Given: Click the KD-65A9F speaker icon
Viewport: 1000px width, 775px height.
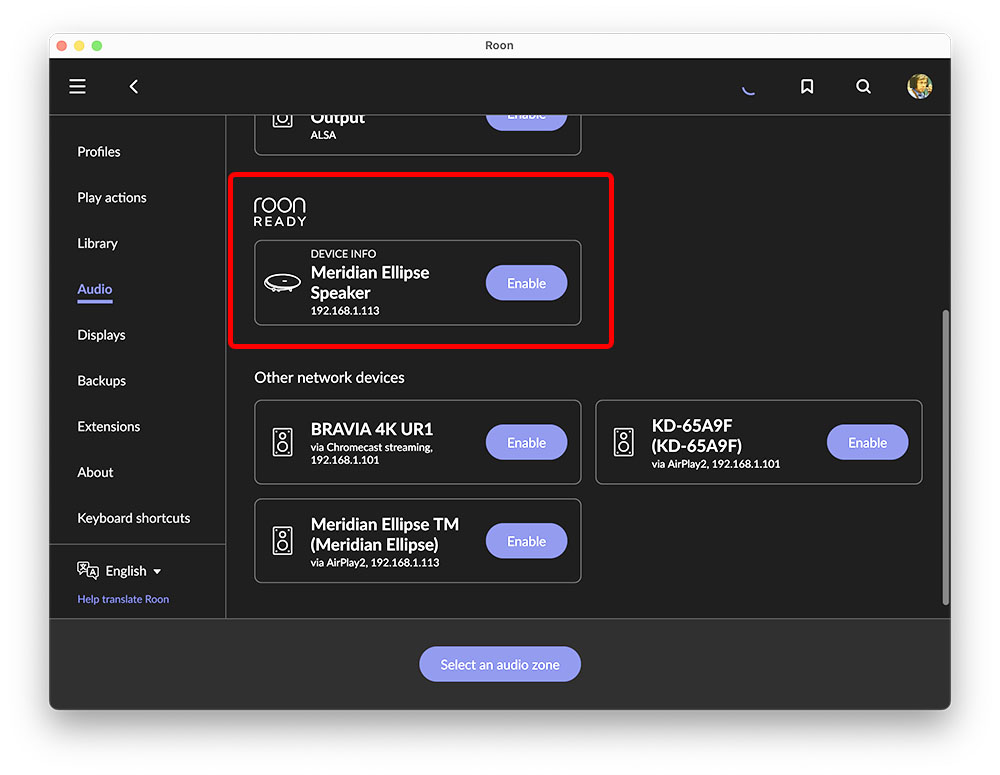Looking at the screenshot, I should tap(624, 442).
